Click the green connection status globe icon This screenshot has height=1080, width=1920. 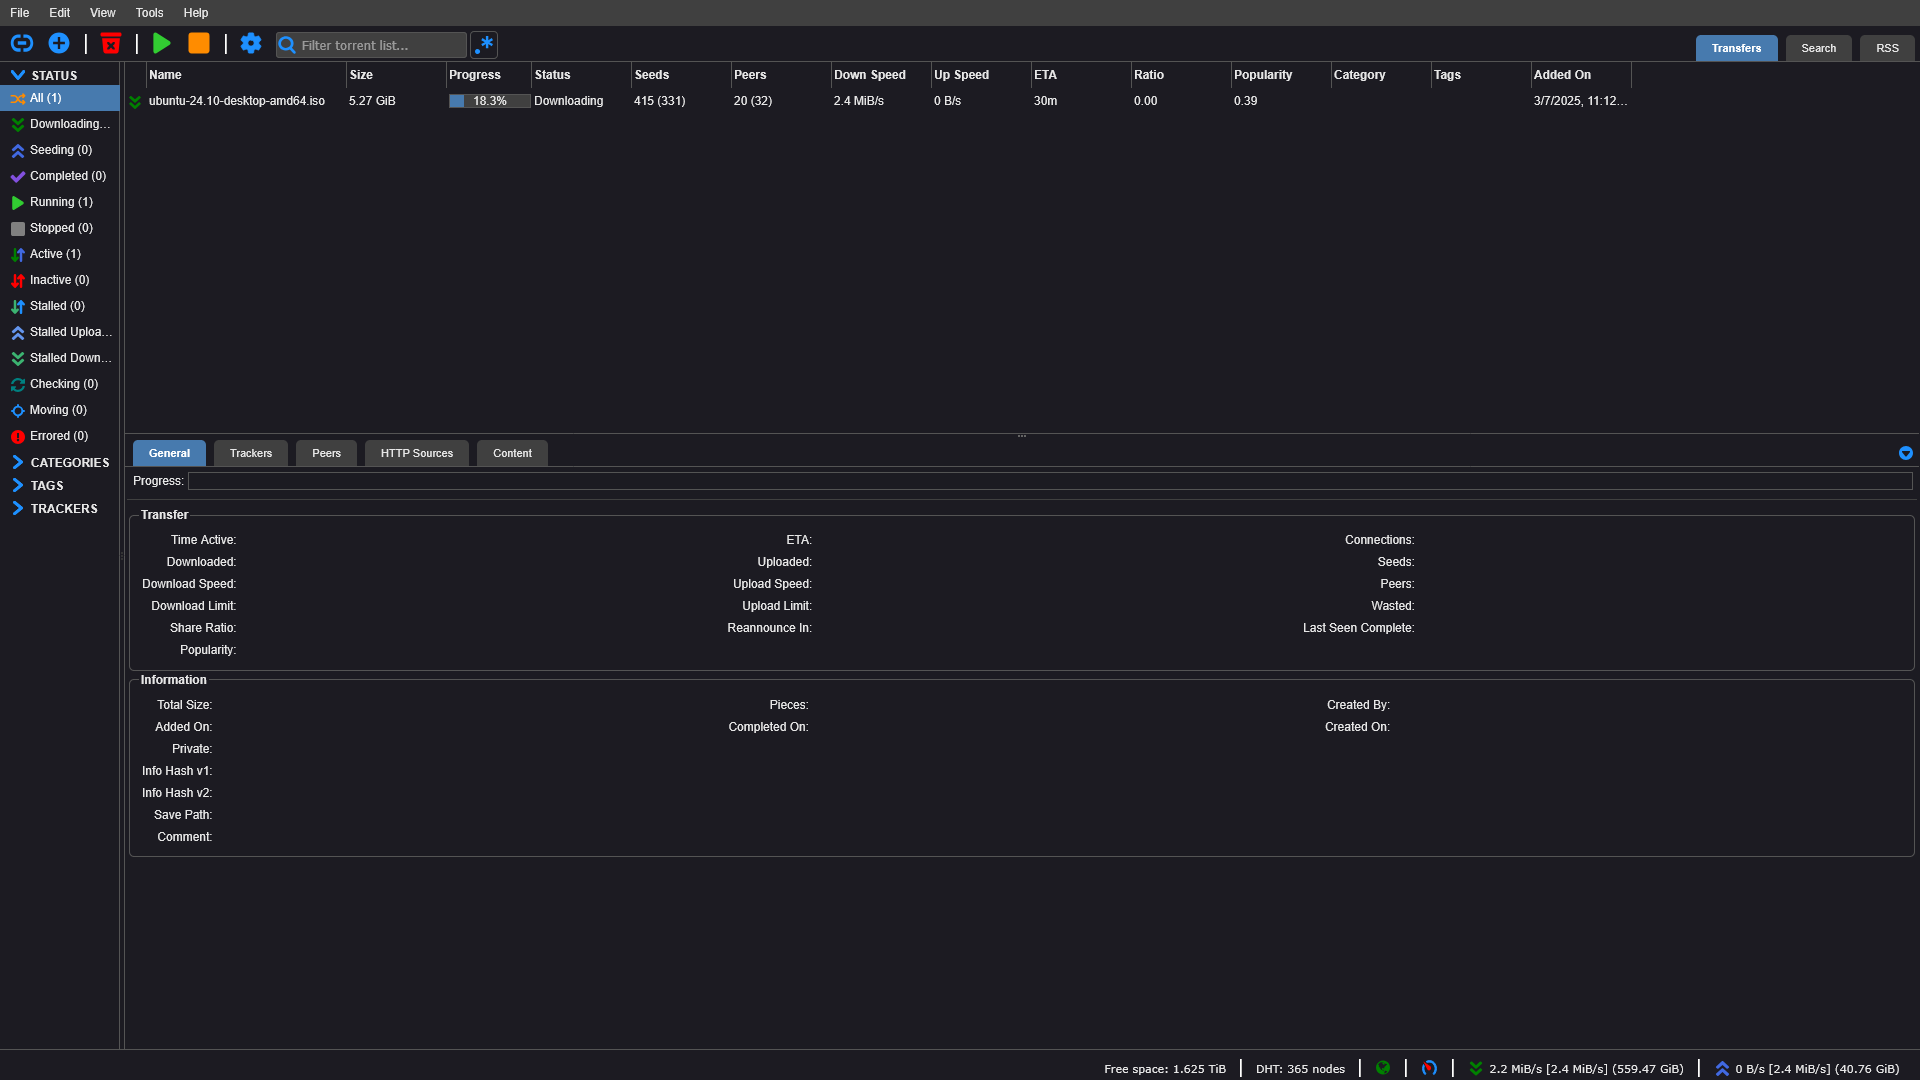point(1383,1068)
